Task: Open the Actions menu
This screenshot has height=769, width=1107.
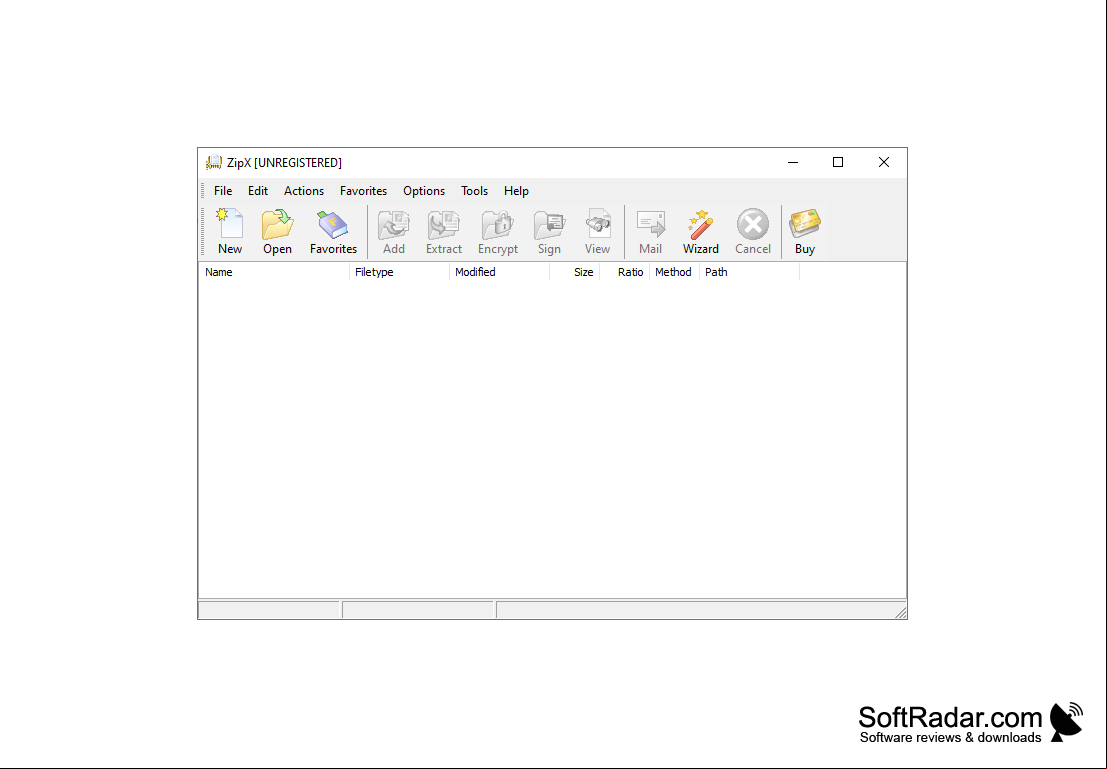Action: click(304, 191)
